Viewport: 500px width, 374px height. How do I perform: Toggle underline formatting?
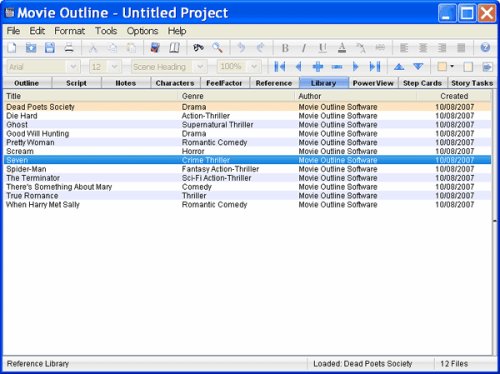(322, 48)
